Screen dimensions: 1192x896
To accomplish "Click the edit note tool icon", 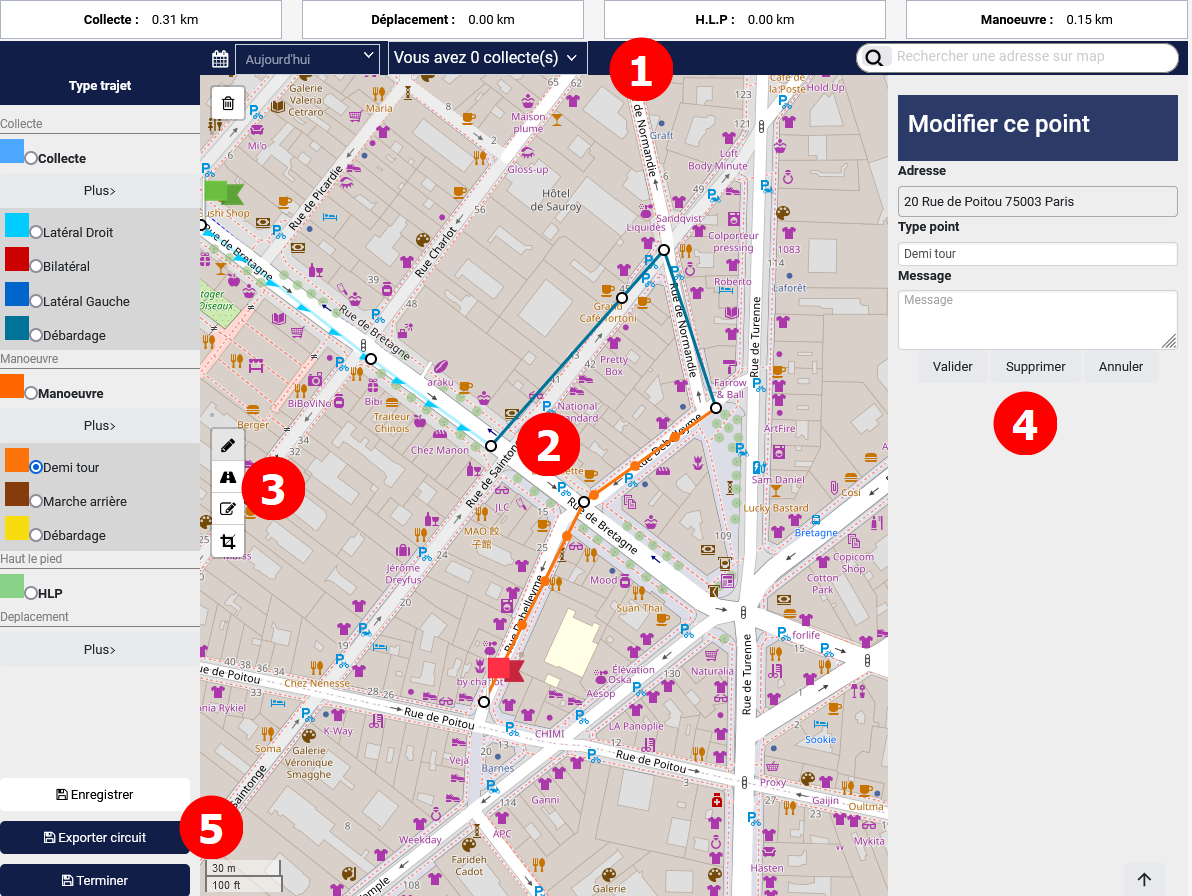I will (x=228, y=509).
